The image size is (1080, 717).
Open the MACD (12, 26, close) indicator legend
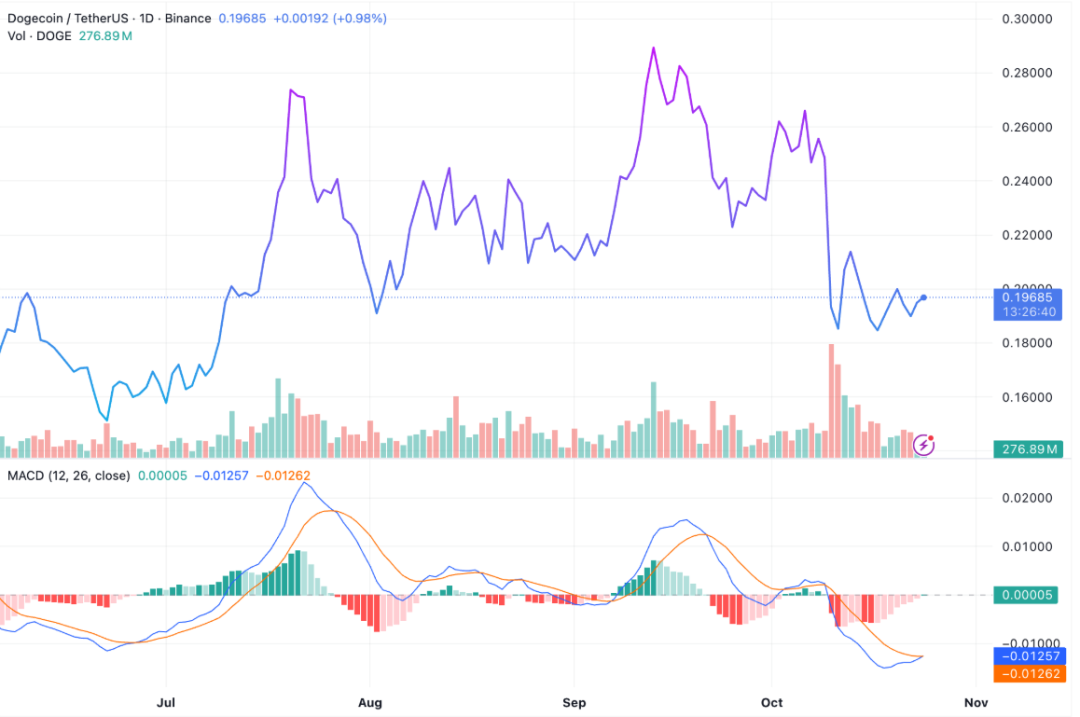coord(68,475)
